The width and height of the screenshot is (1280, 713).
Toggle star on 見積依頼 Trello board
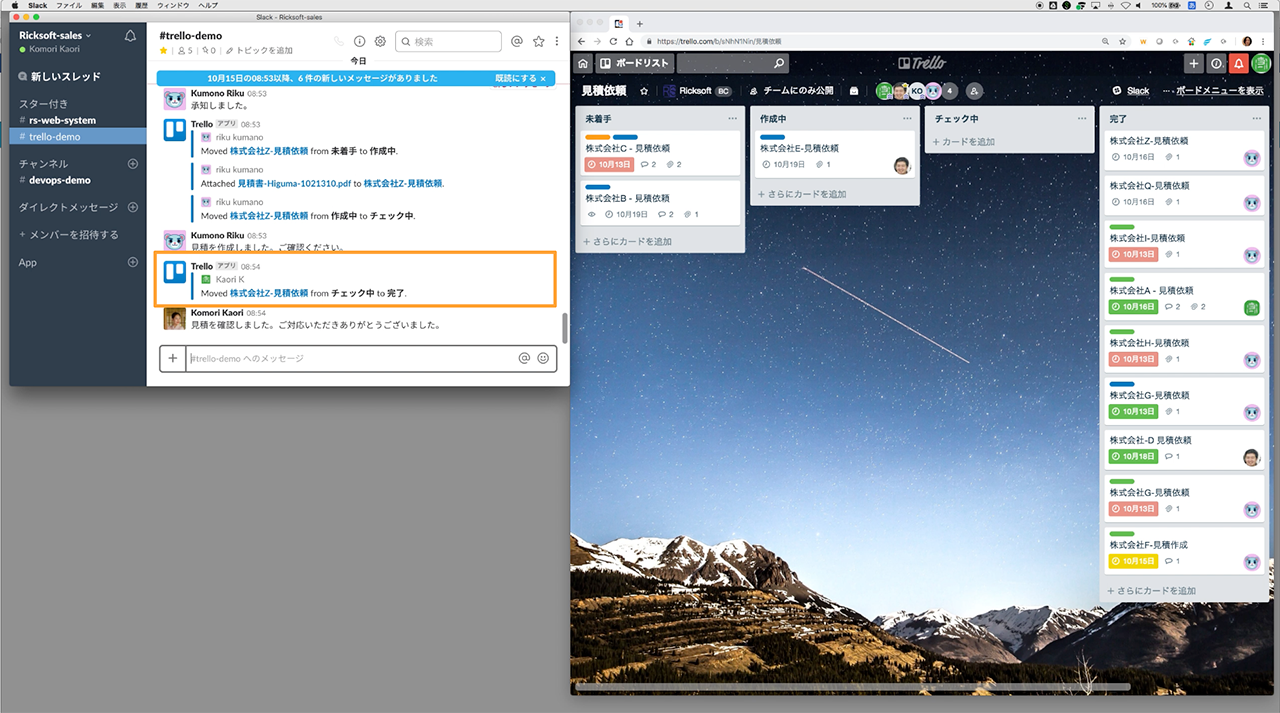coord(644,91)
